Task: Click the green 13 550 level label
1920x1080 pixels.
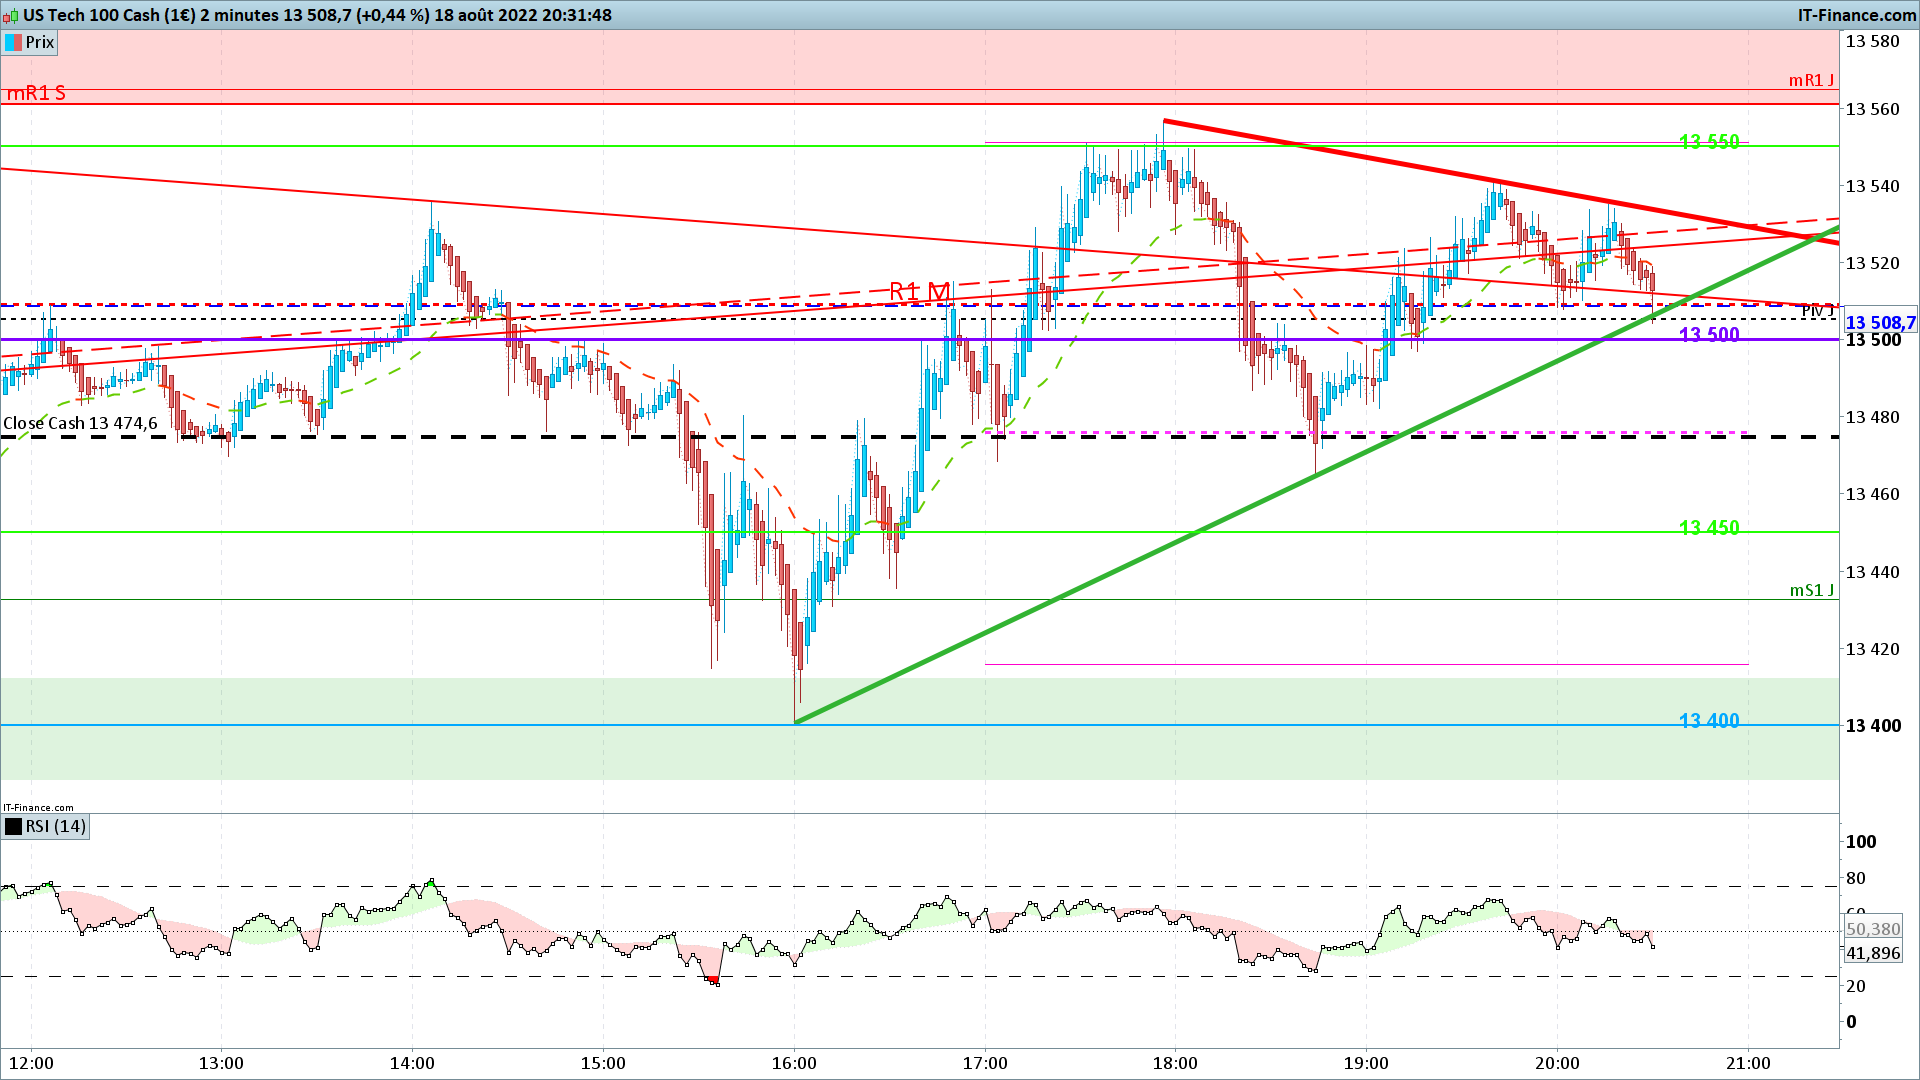Action: 1709,142
